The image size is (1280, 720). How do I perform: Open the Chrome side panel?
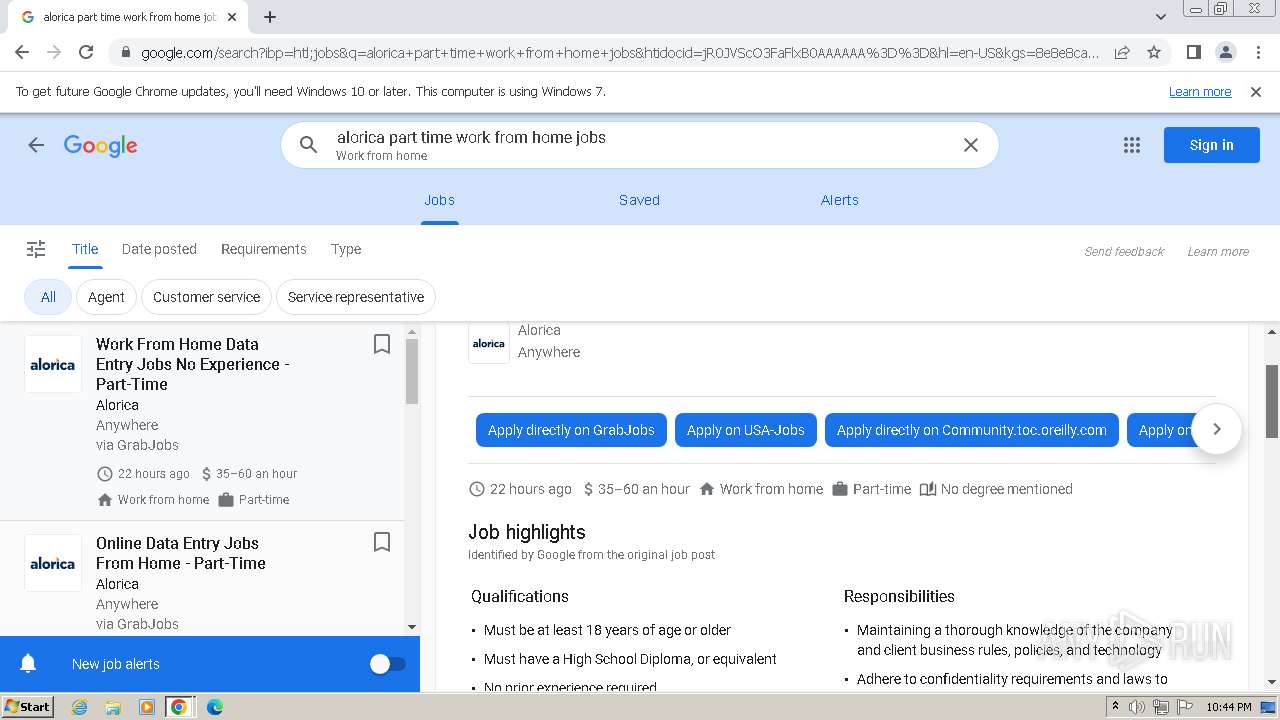(1193, 52)
